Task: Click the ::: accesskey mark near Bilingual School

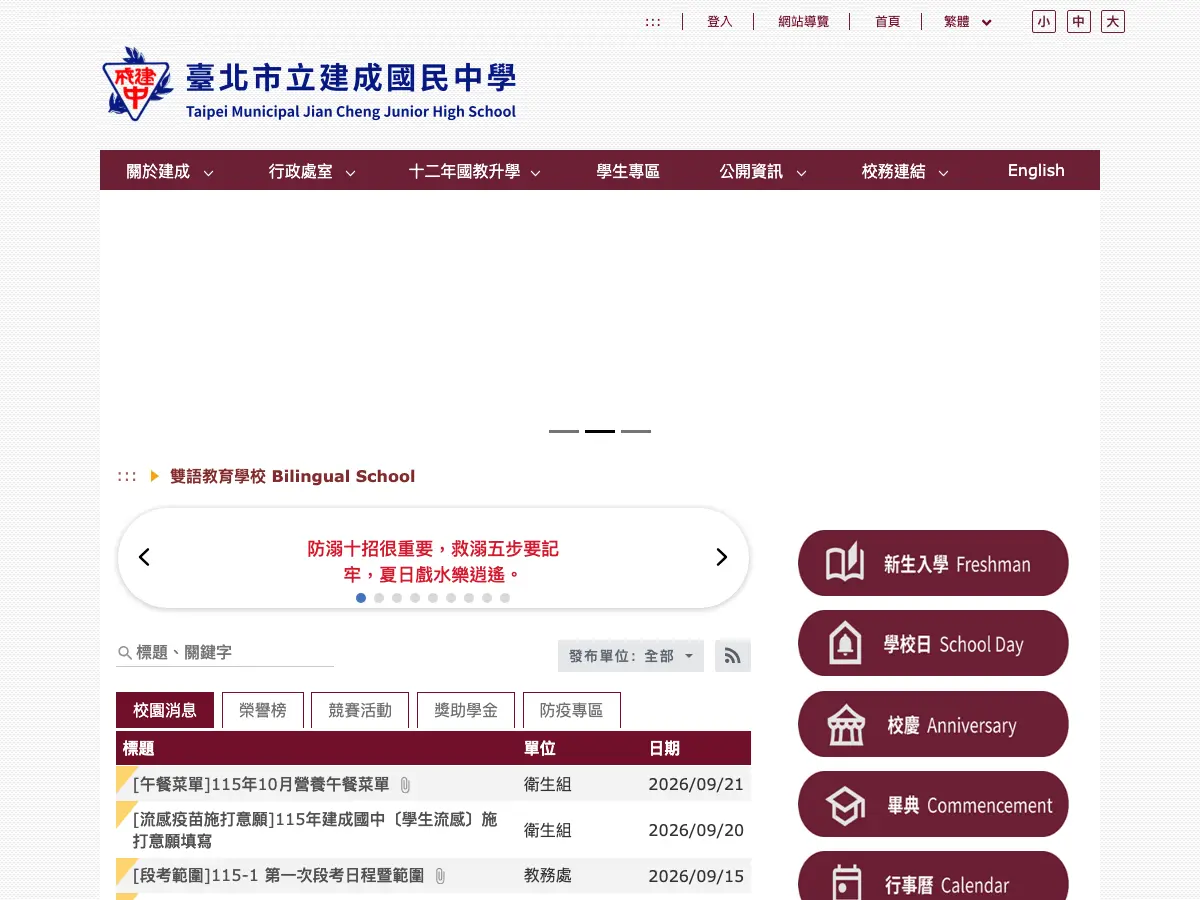Action: pyautogui.click(x=127, y=477)
